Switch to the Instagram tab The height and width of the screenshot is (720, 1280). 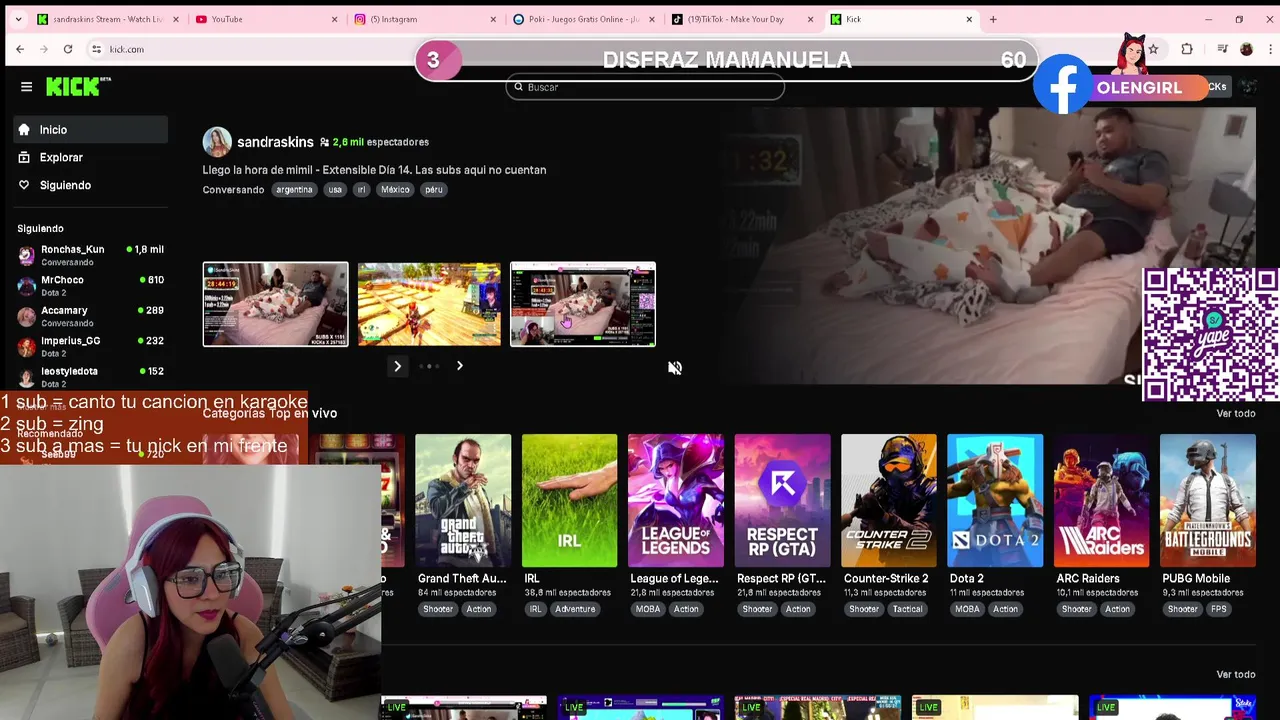[x=426, y=19]
